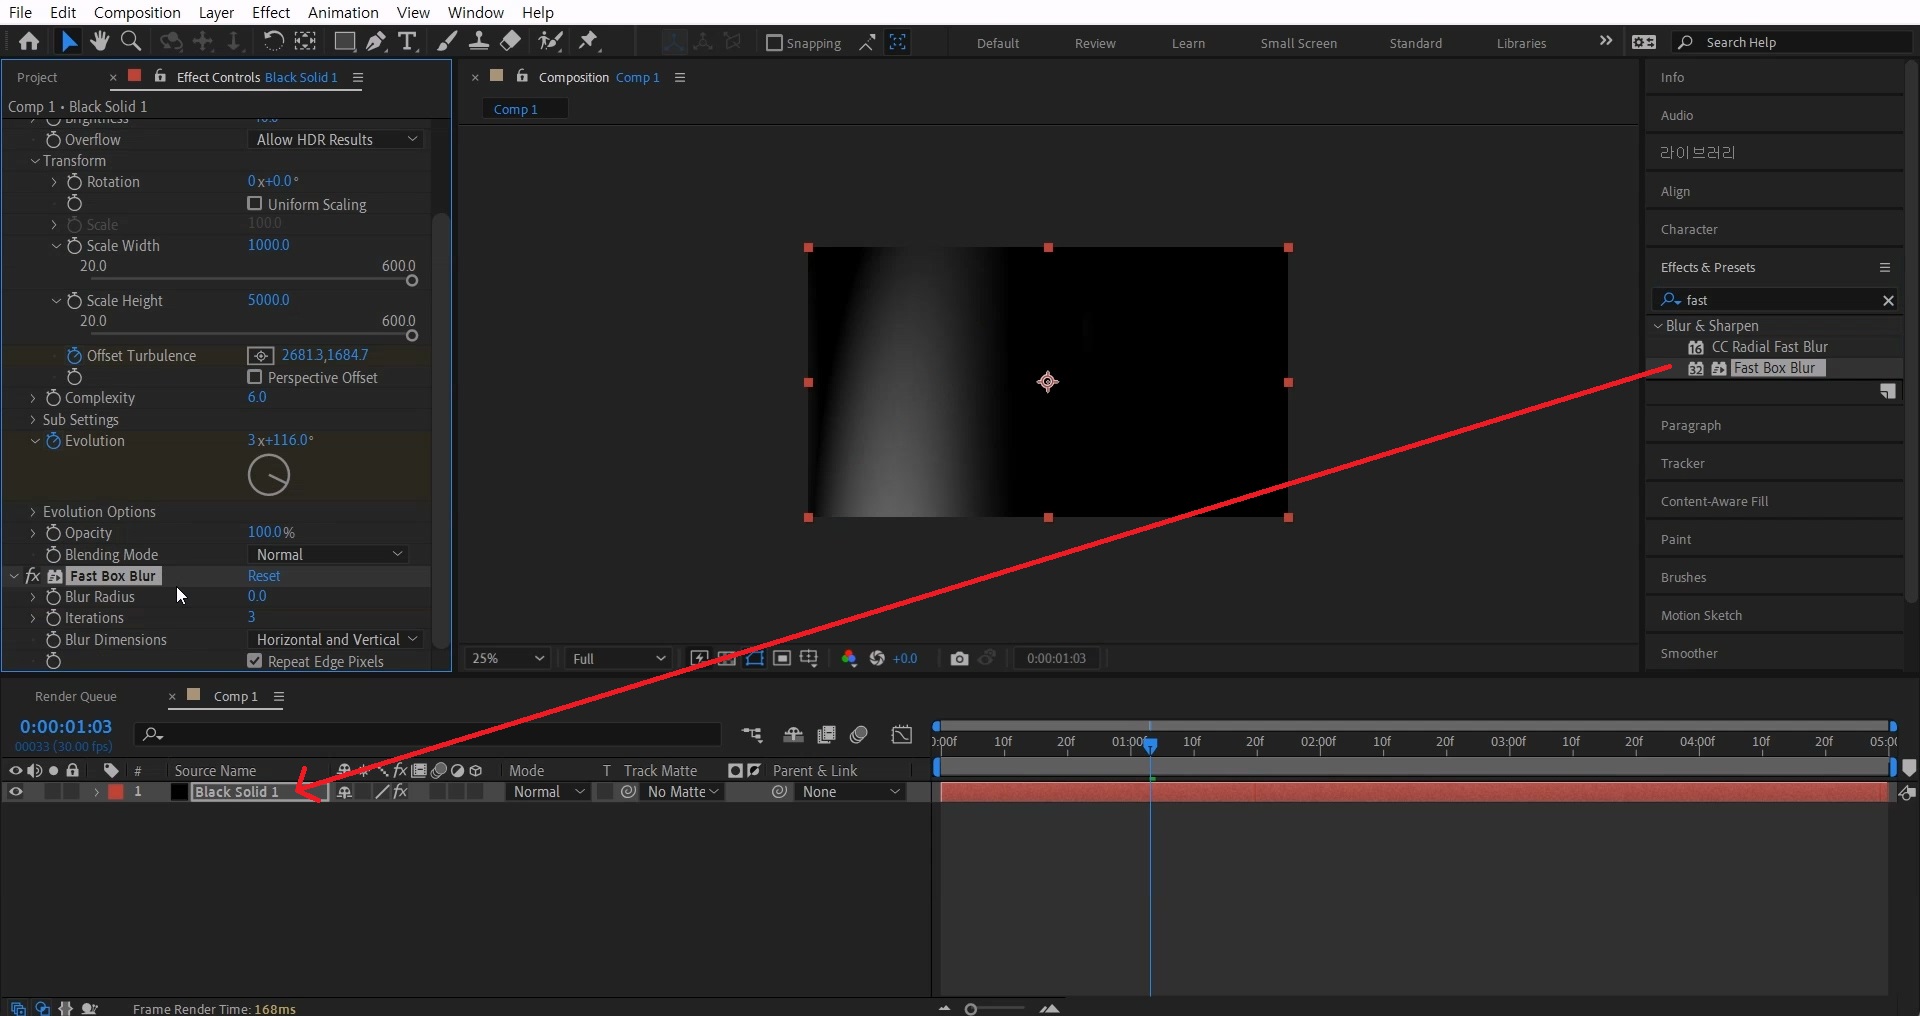Open the No Matte track matte dropdown
Image resolution: width=1920 pixels, height=1016 pixels.
click(683, 792)
